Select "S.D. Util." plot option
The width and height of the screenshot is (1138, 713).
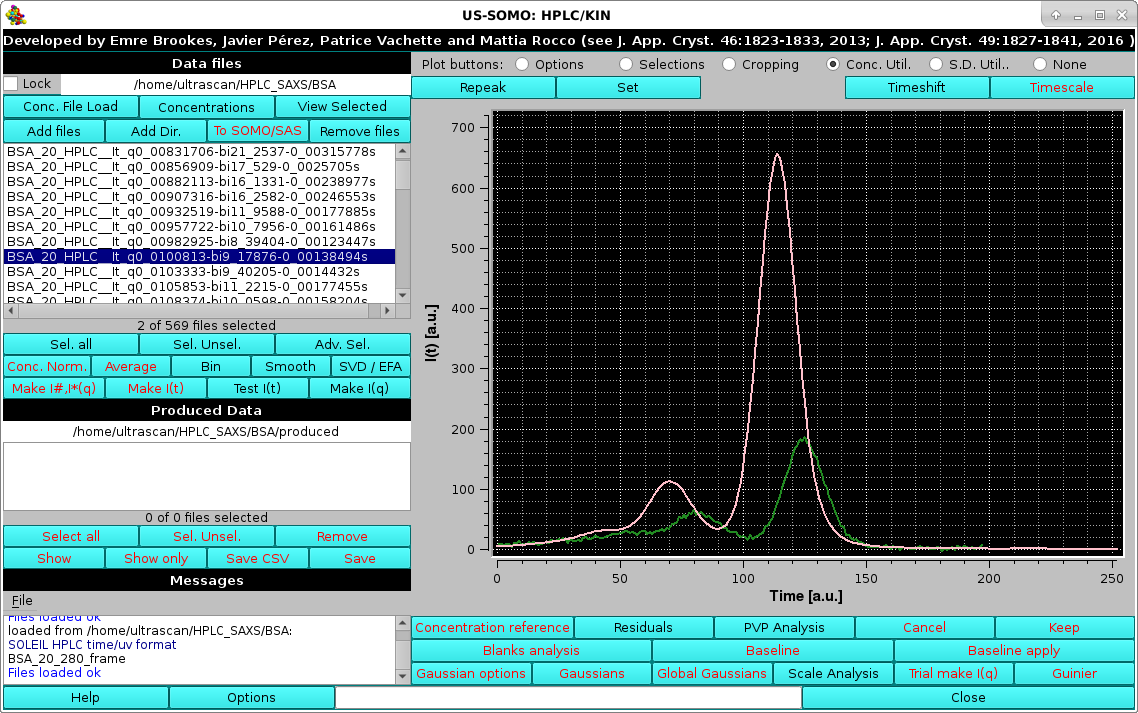click(x=935, y=63)
